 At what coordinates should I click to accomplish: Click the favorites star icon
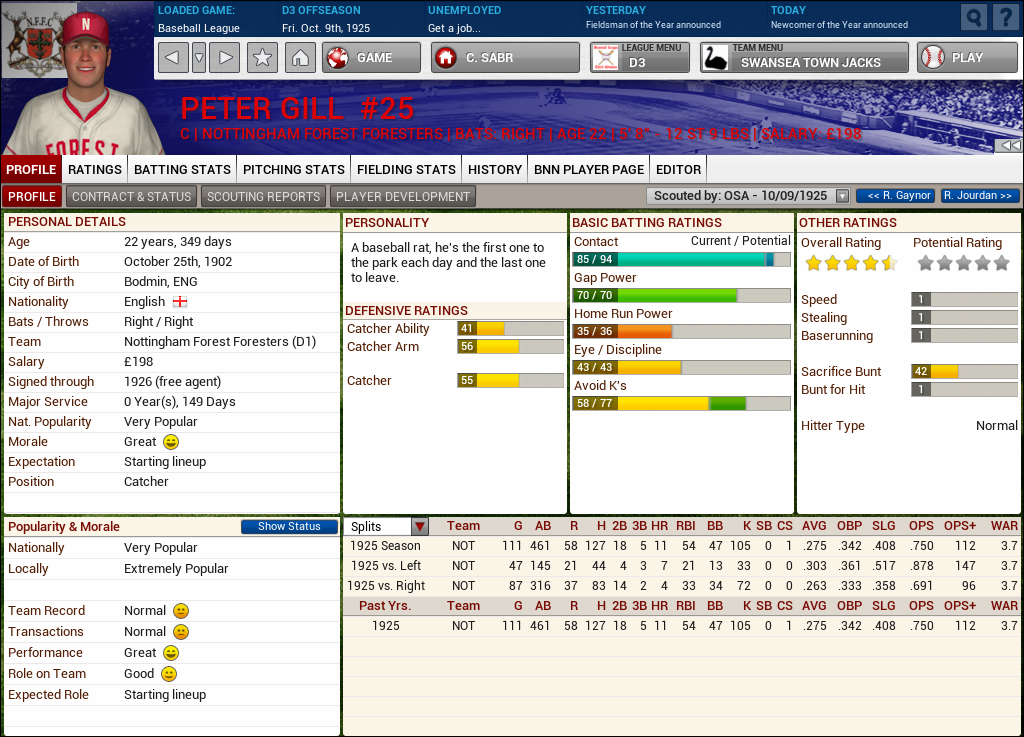(261, 57)
